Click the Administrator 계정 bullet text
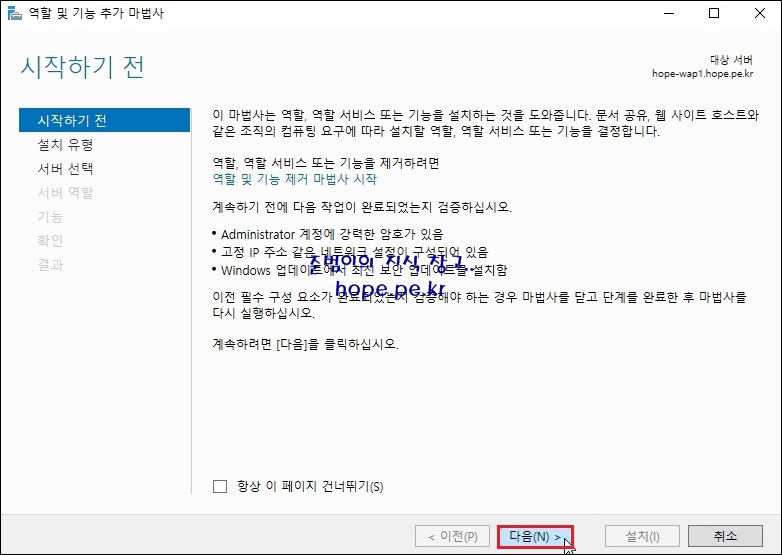The width and height of the screenshot is (782, 555). (x=332, y=234)
